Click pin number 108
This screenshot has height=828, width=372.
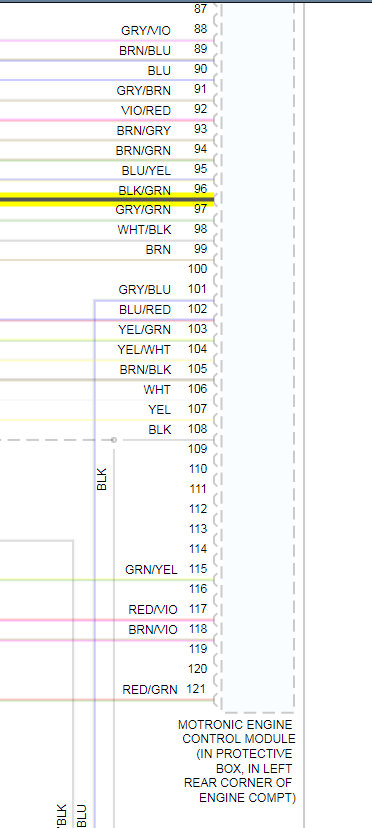click(198, 429)
